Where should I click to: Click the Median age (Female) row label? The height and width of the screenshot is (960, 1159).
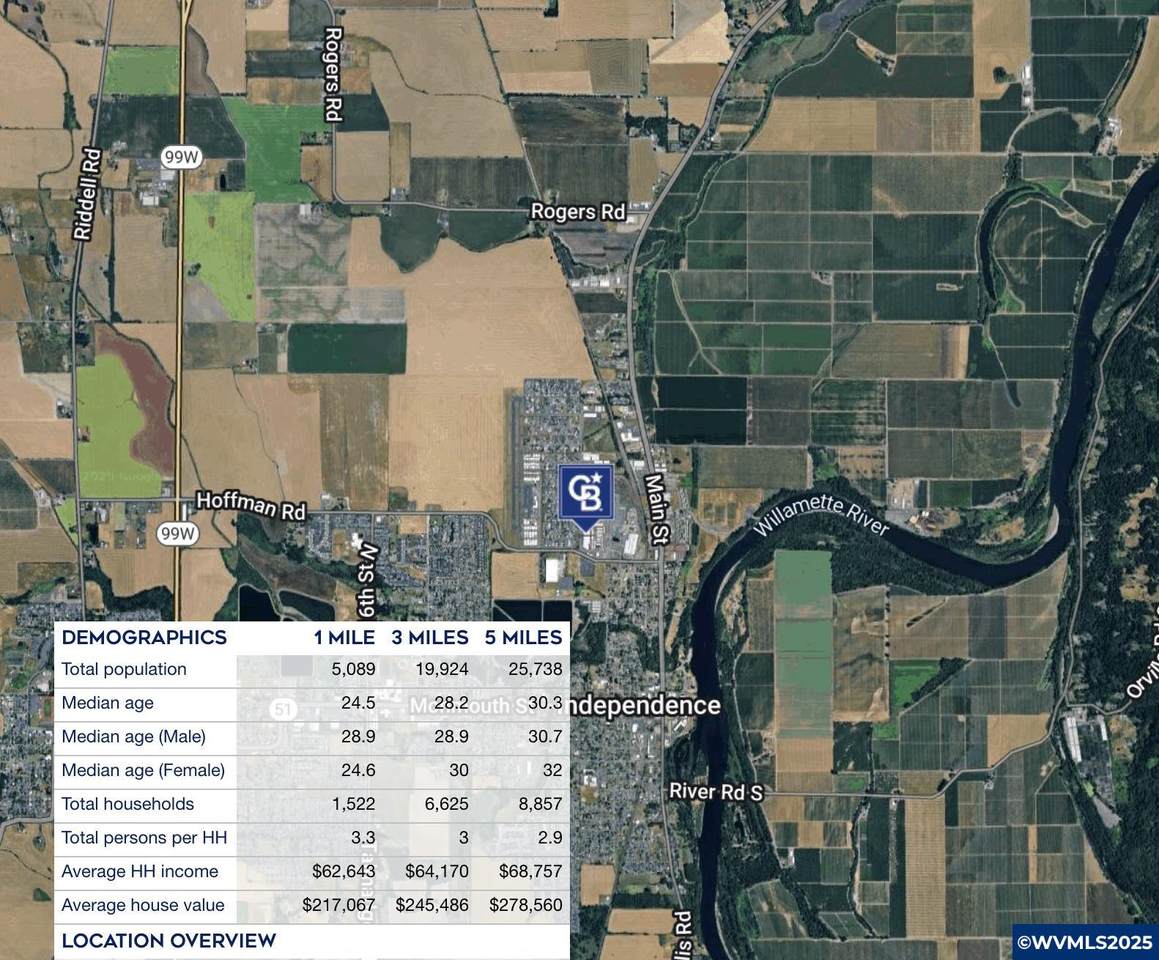click(143, 770)
